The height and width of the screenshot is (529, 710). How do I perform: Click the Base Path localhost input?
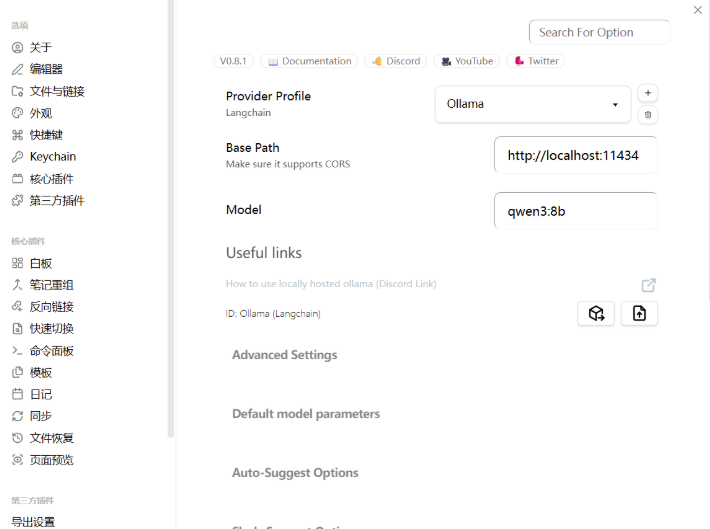pyautogui.click(x=576, y=155)
